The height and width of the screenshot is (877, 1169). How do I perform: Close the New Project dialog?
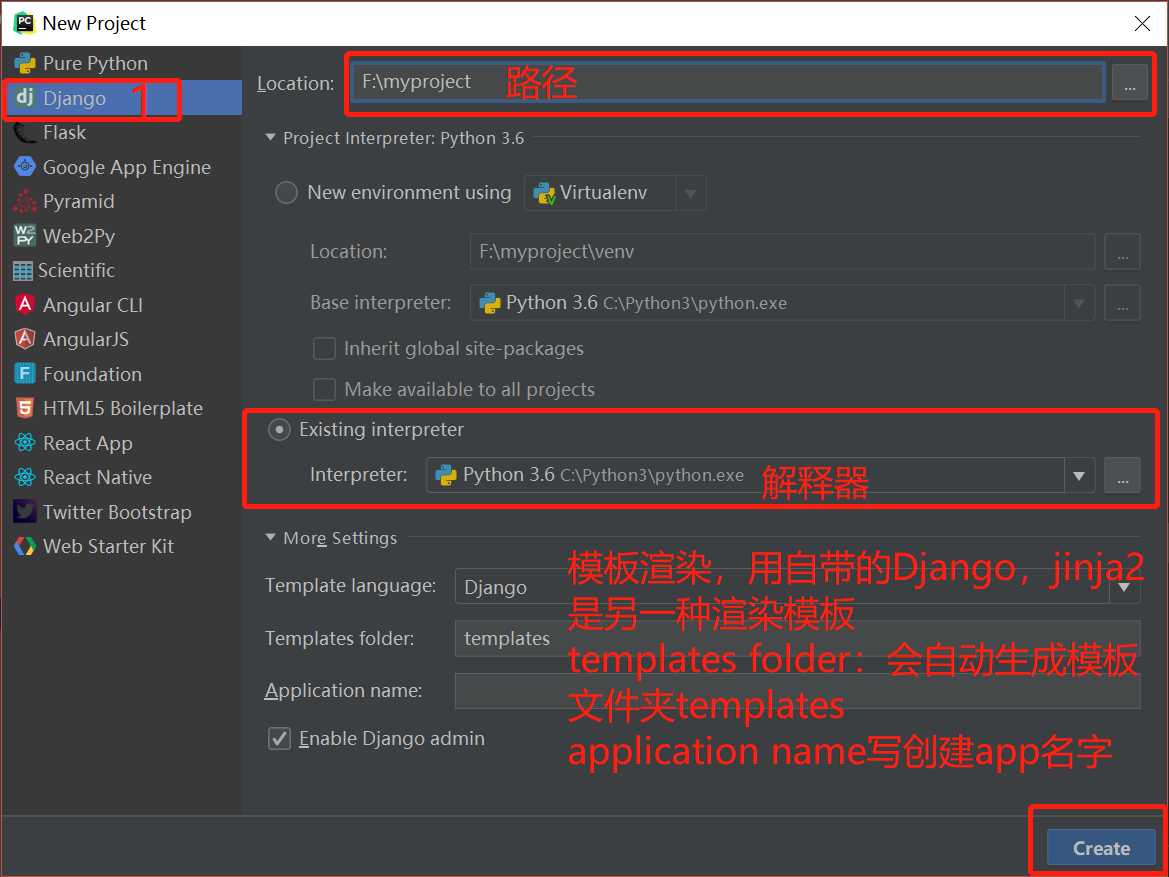point(1141,23)
